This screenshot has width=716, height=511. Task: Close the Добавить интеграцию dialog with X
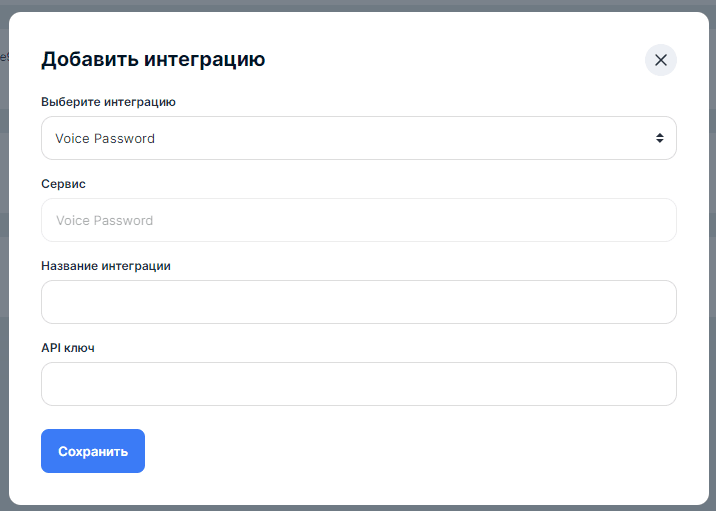click(x=660, y=60)
